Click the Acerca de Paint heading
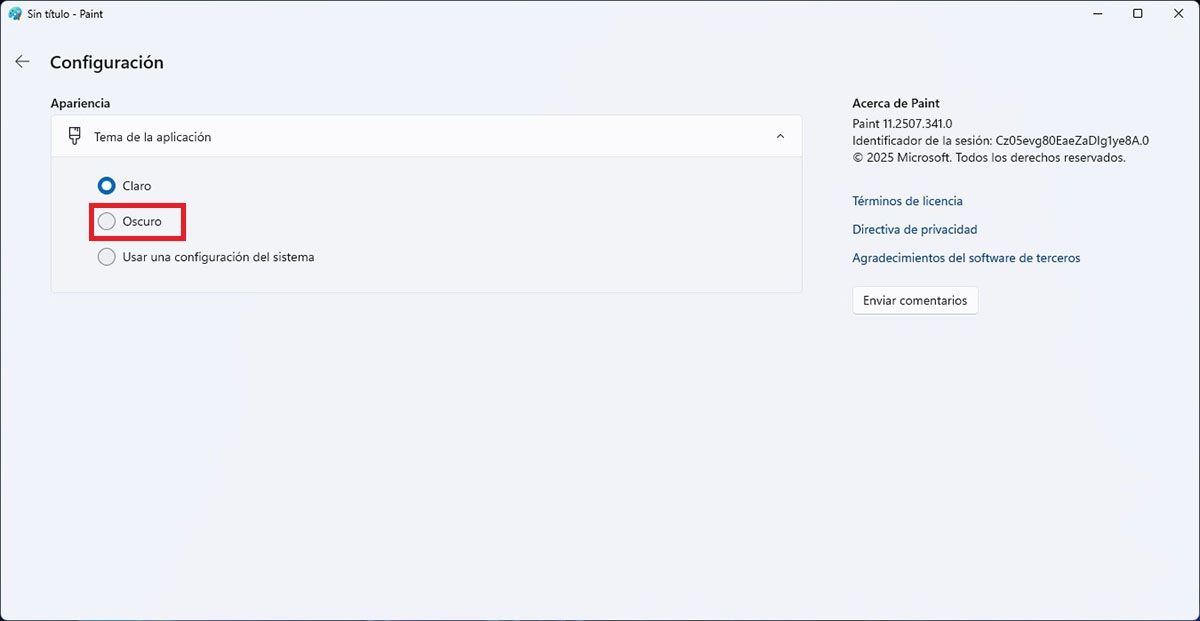 pos(895,103)
